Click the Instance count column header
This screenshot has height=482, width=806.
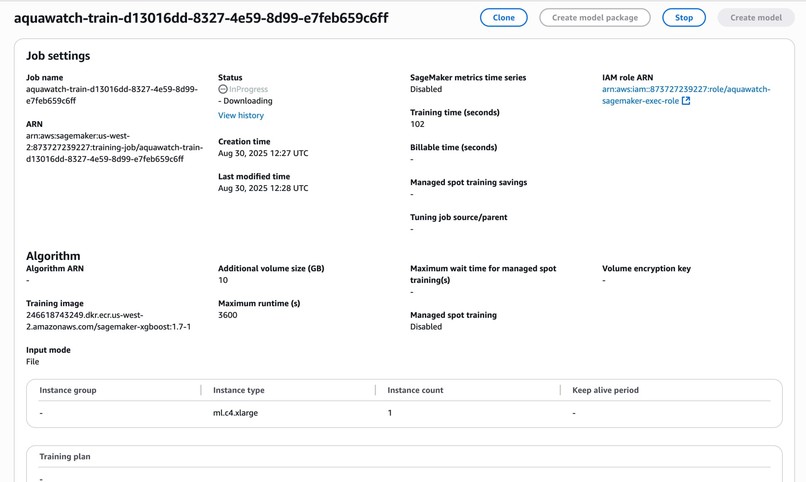coord(415,390)
